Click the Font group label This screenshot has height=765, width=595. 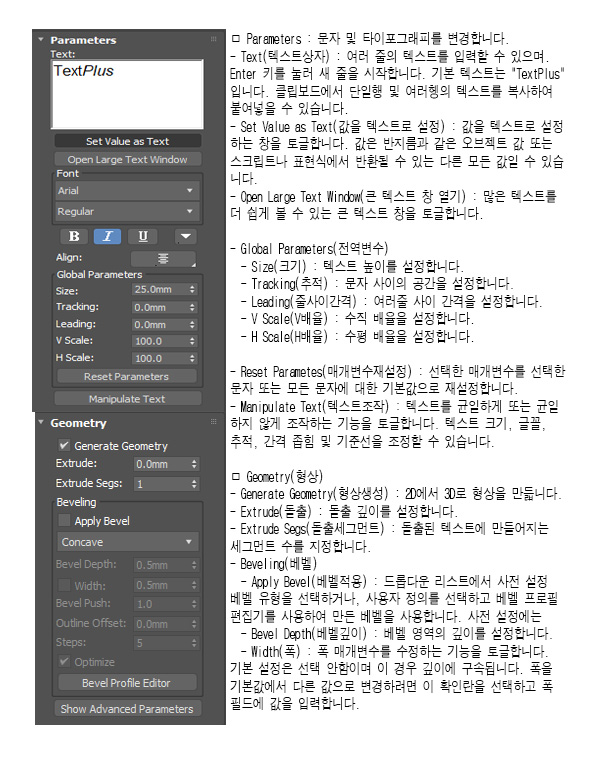point(67,173)
